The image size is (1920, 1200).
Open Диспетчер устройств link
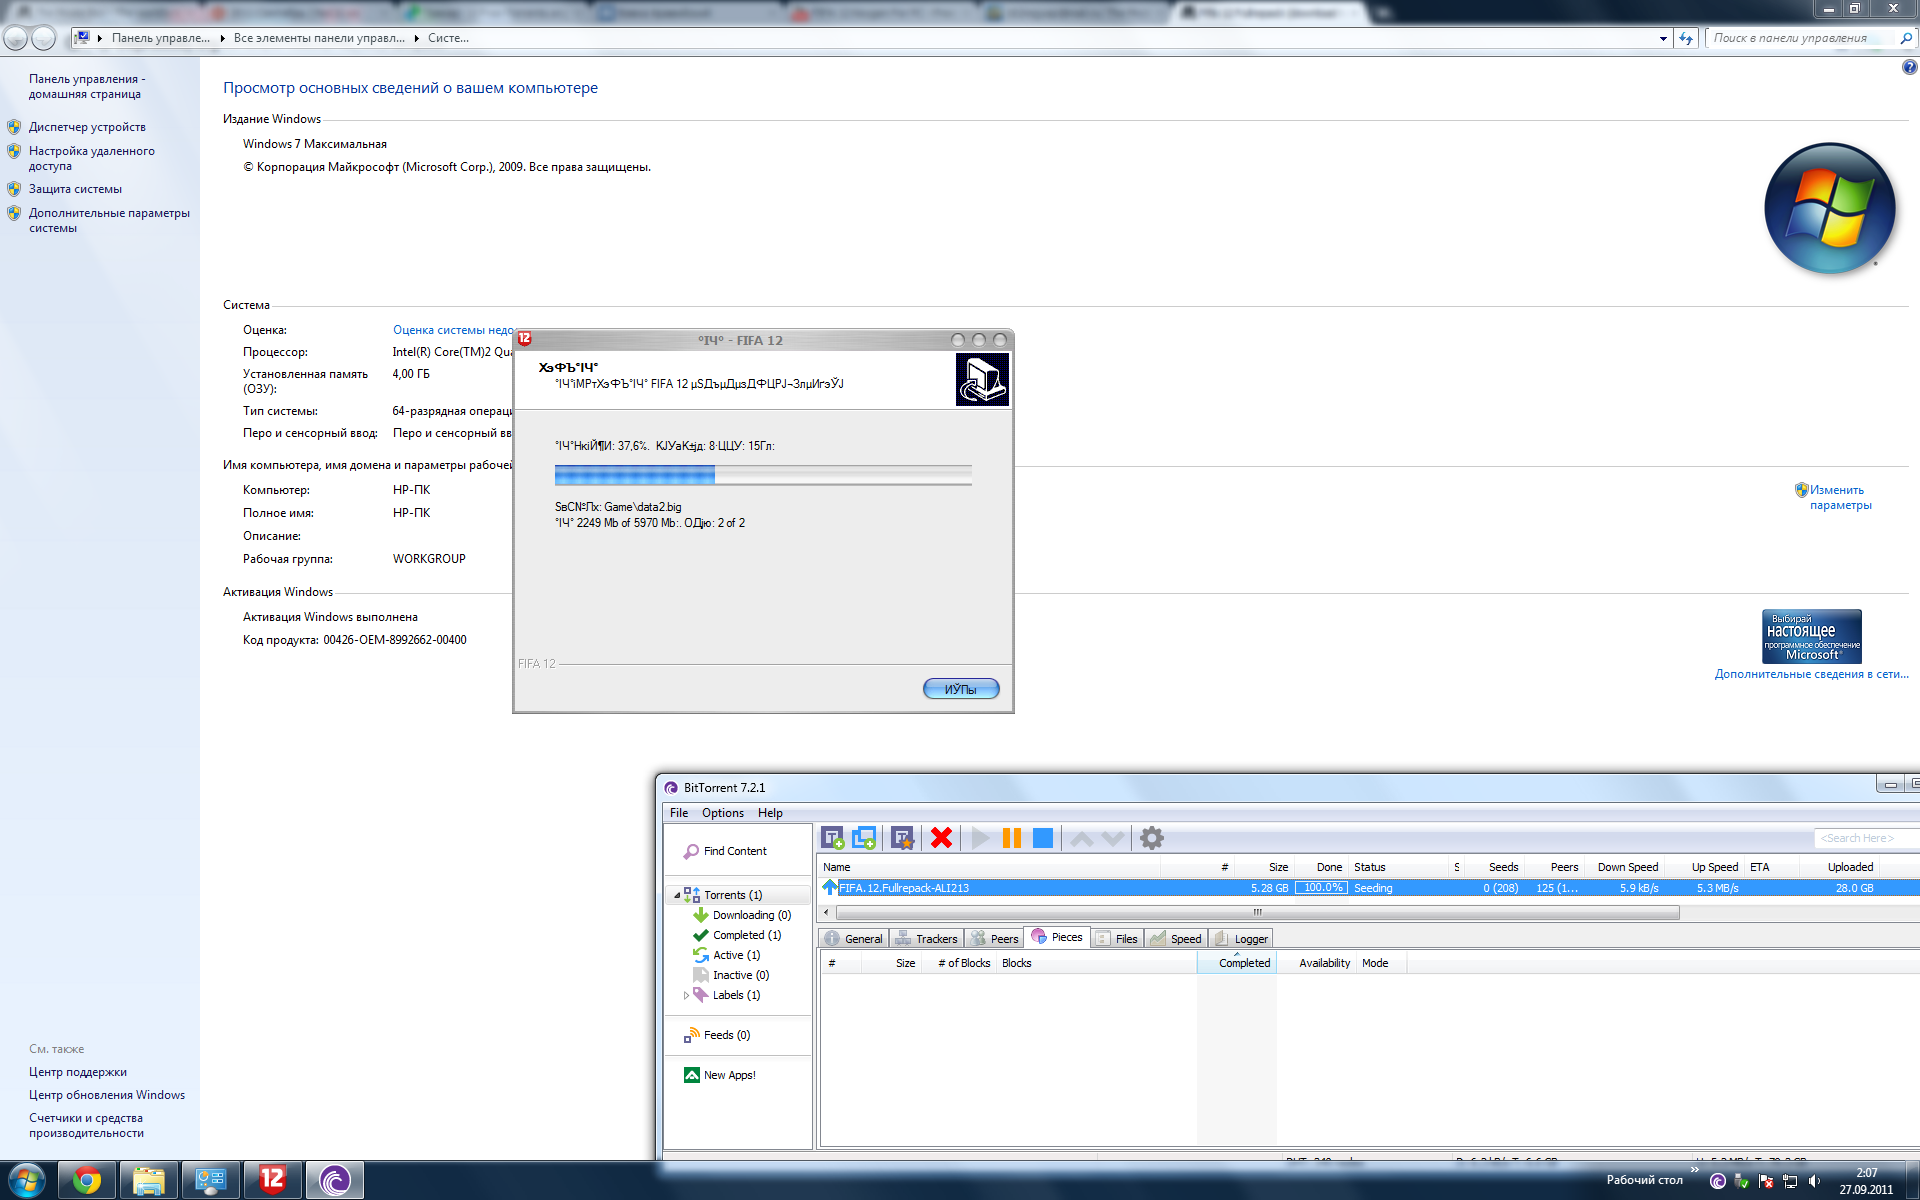pyautogui.click(x=87, y=127)
